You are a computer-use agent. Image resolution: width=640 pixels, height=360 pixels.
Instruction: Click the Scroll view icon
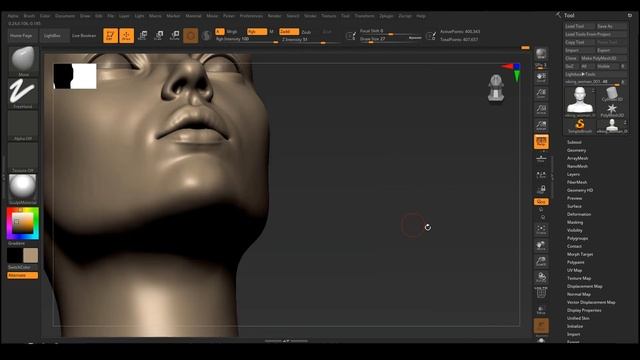point(541,77)
